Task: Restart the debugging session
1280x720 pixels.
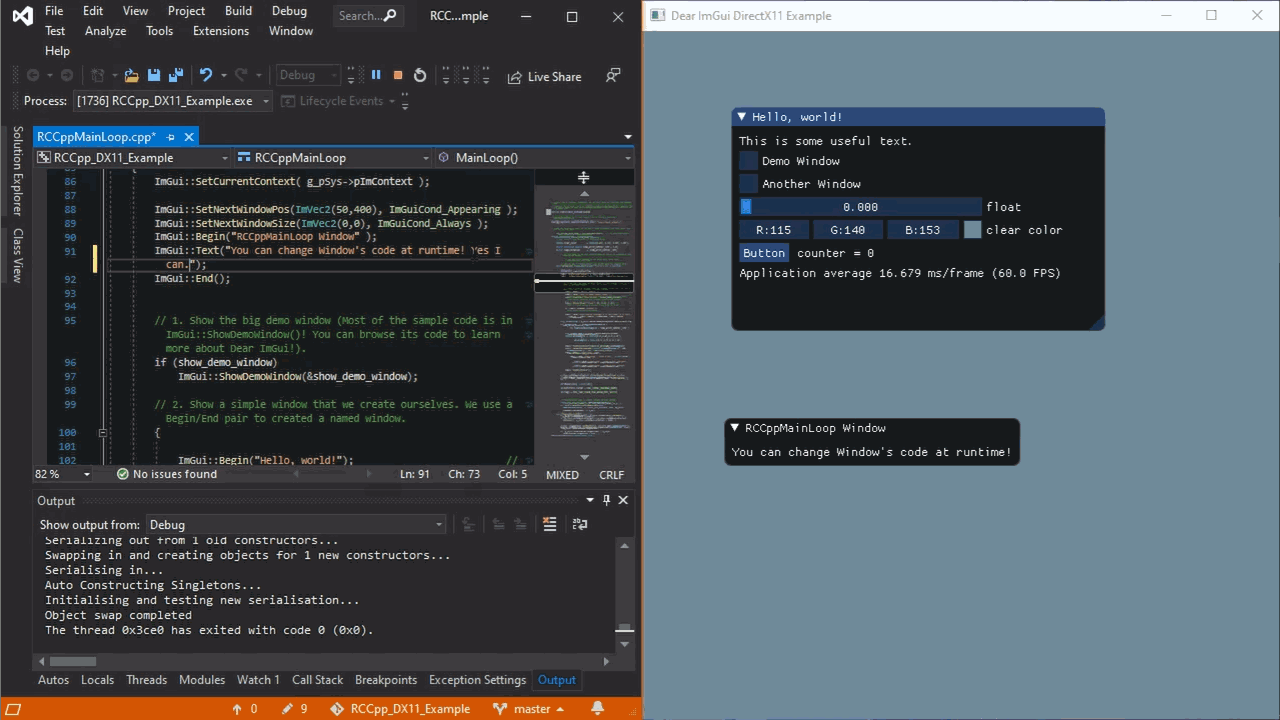Action: [x=420, y=76]
